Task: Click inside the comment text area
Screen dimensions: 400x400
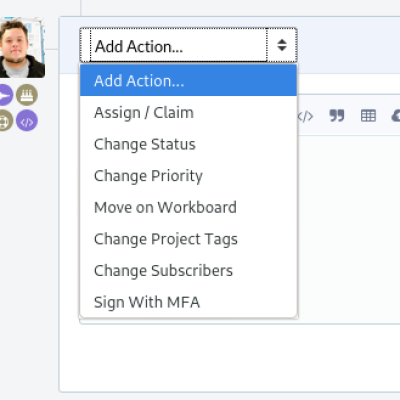Action: click(x=348, y=228)
